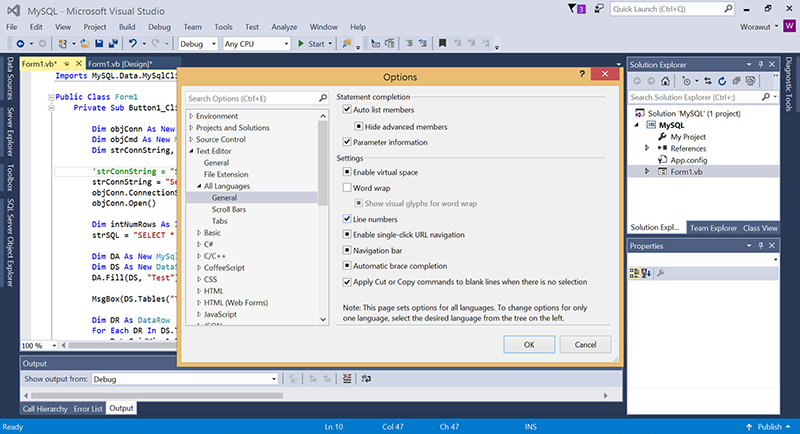Screen dimensions: 800x434
Task: Uncheck the Auto list members checkbox
Action: 347,109
